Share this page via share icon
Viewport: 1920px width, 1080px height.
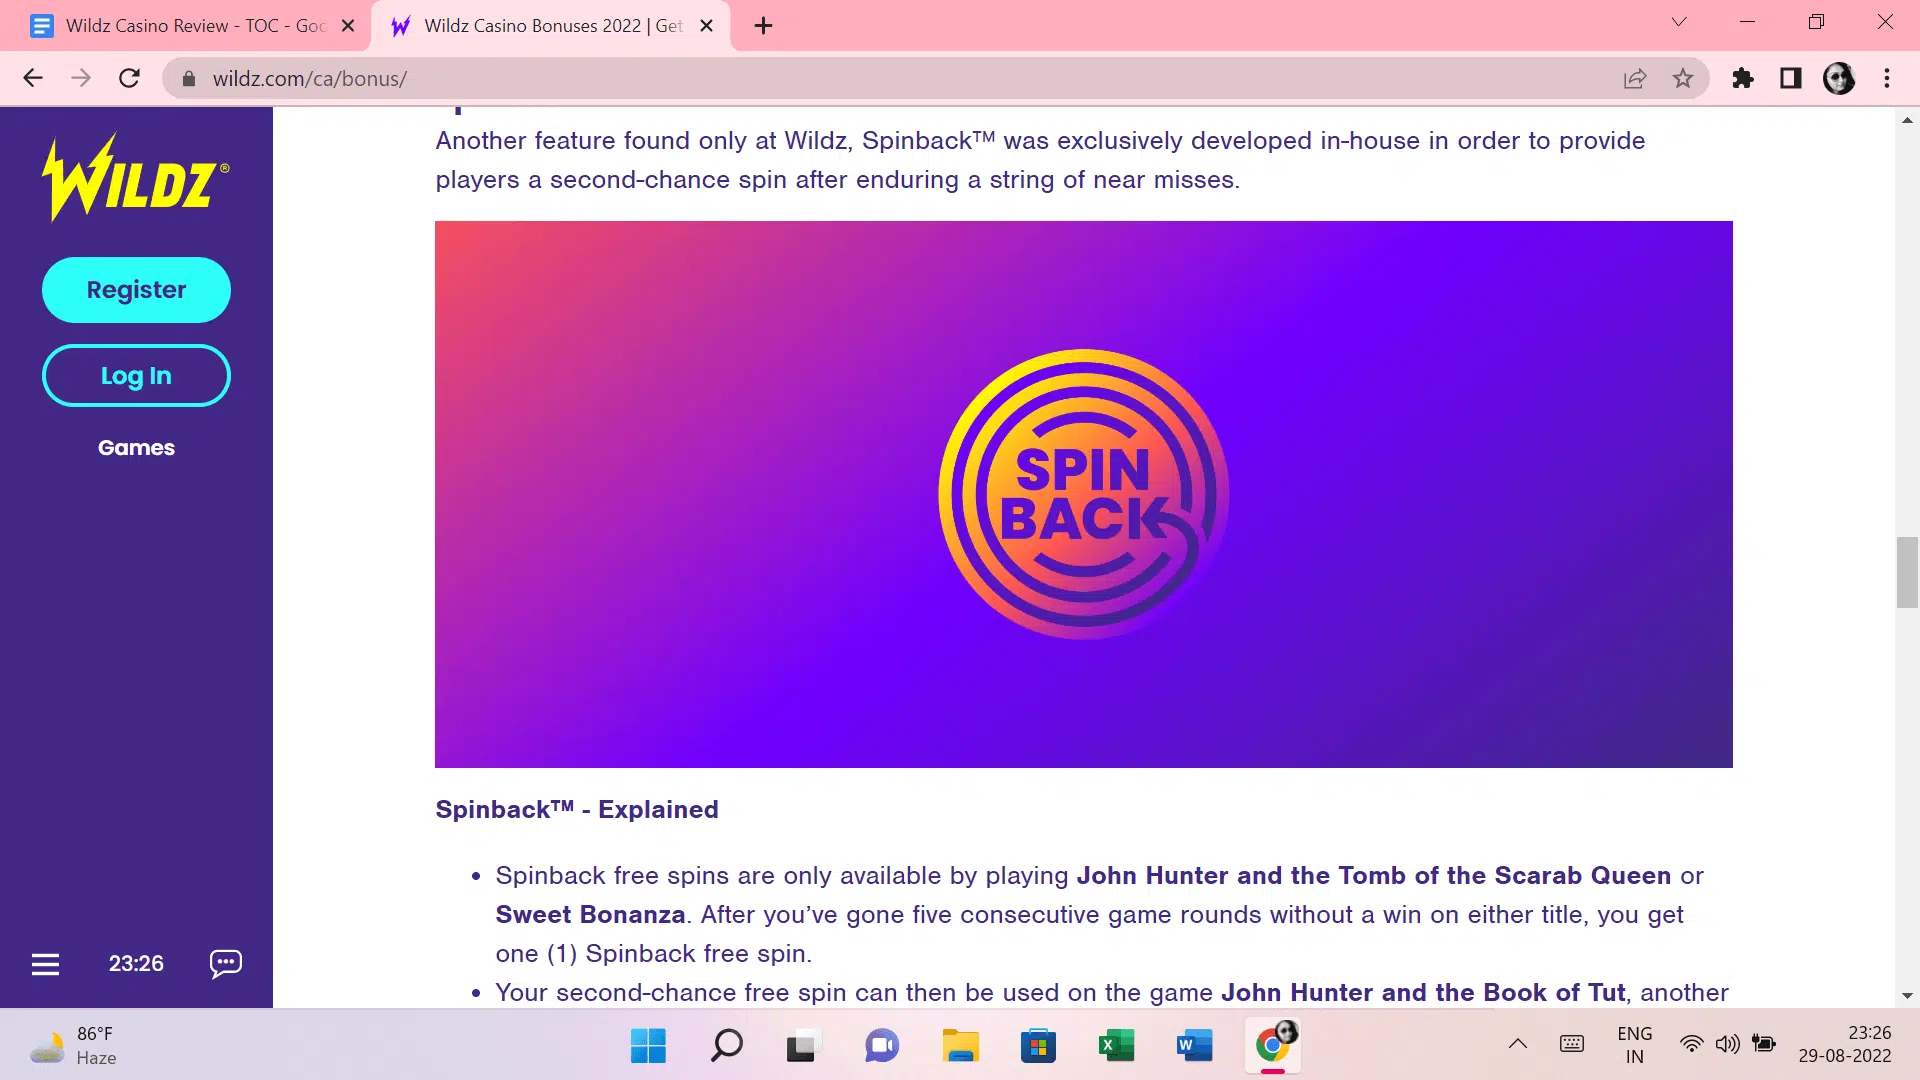1635,78
